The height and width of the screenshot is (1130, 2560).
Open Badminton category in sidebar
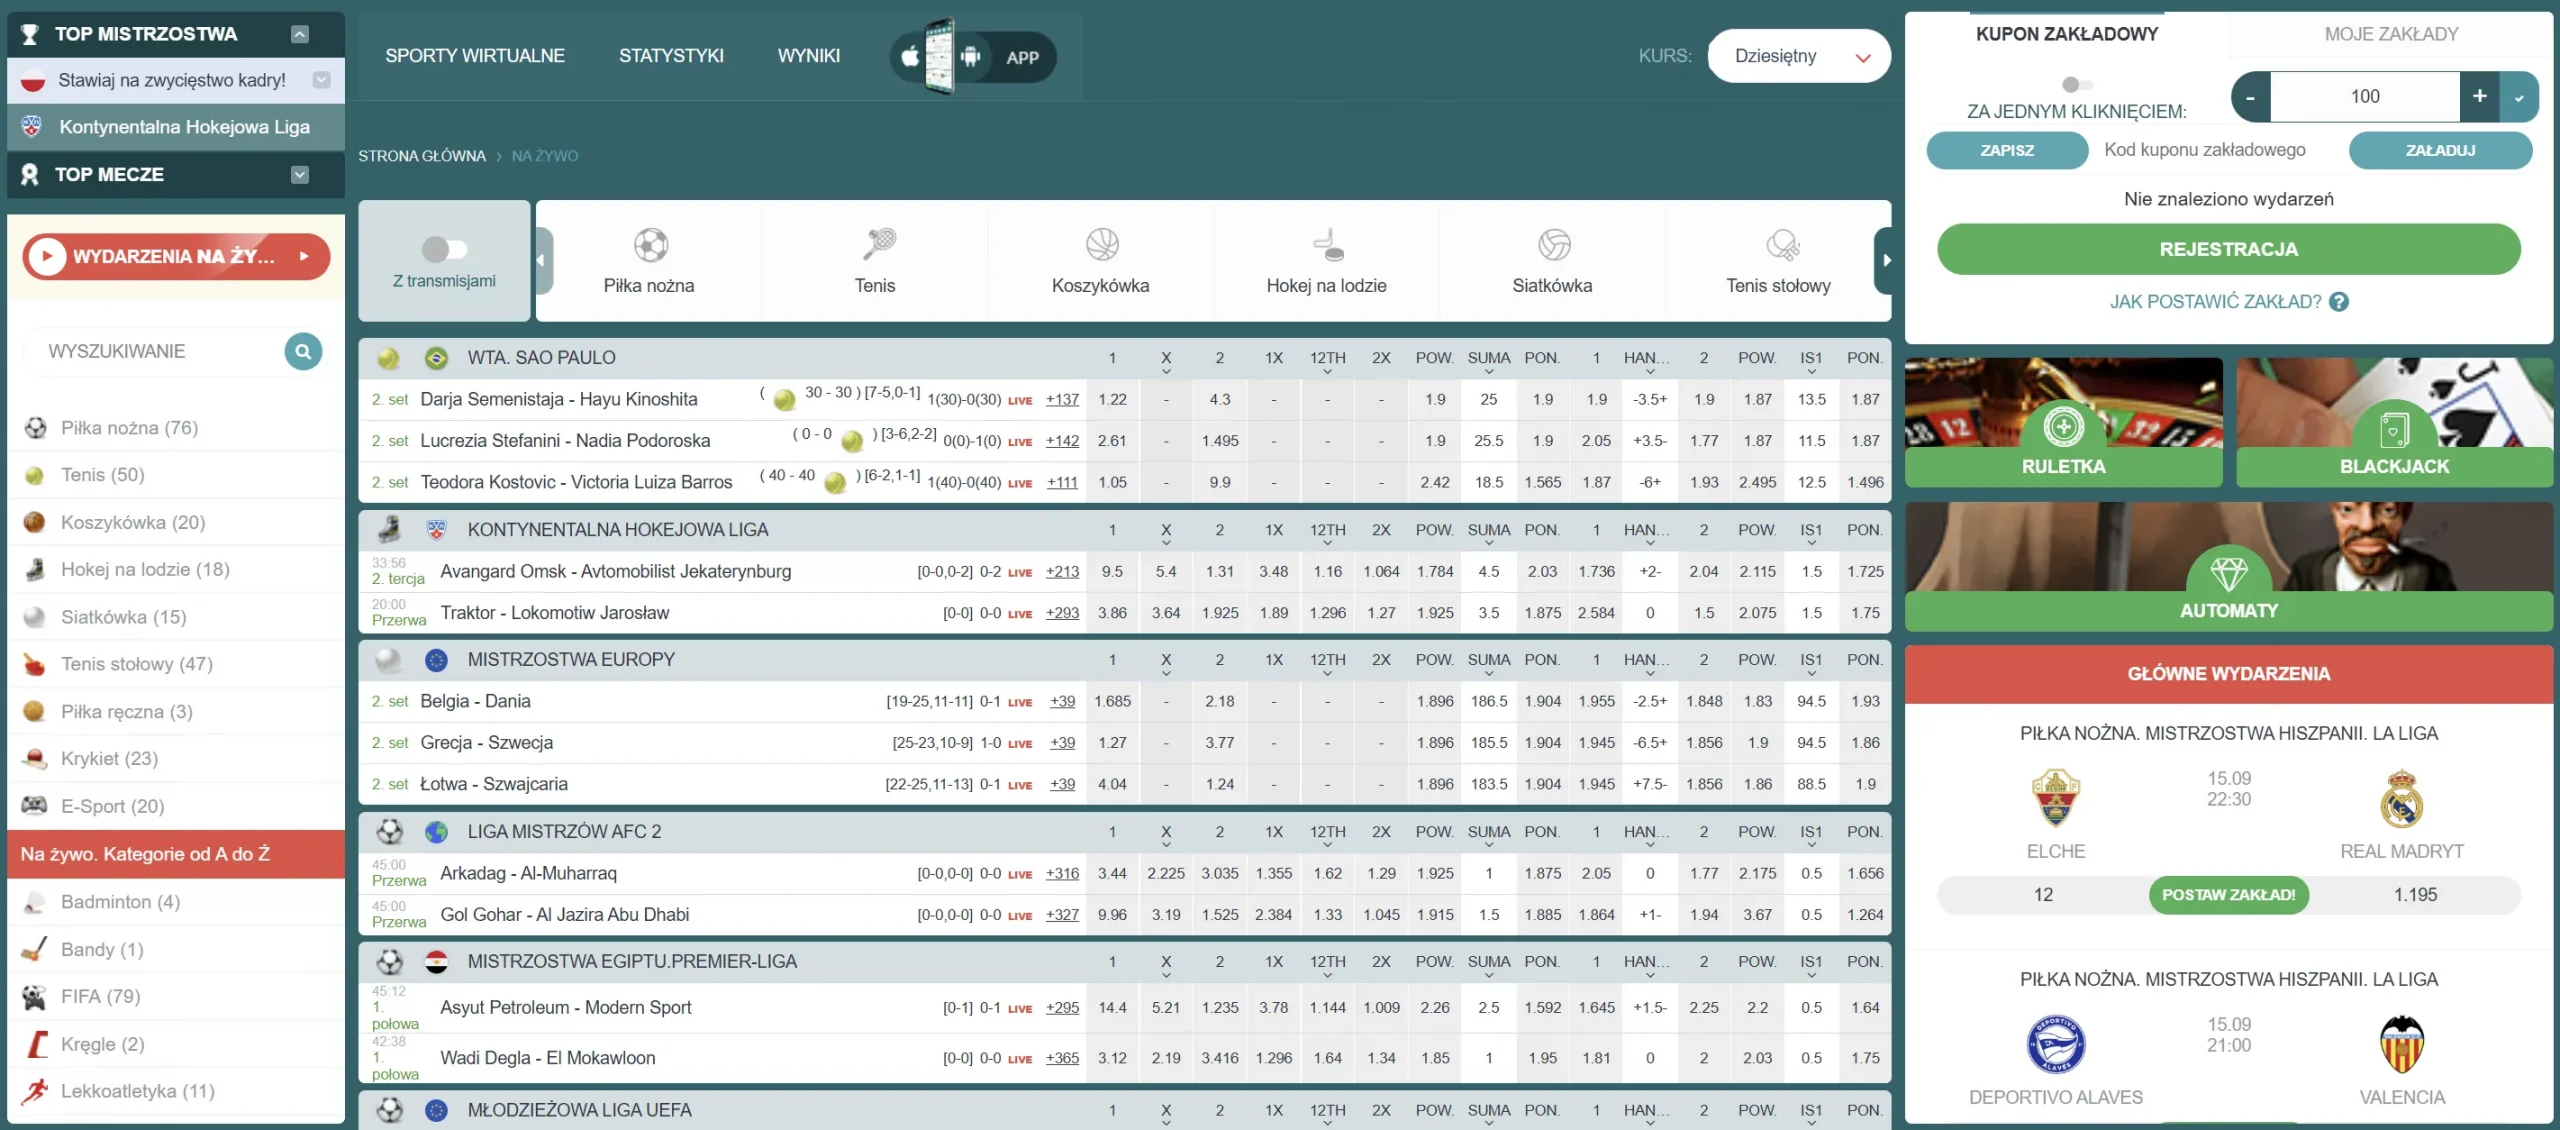point(120,902)
